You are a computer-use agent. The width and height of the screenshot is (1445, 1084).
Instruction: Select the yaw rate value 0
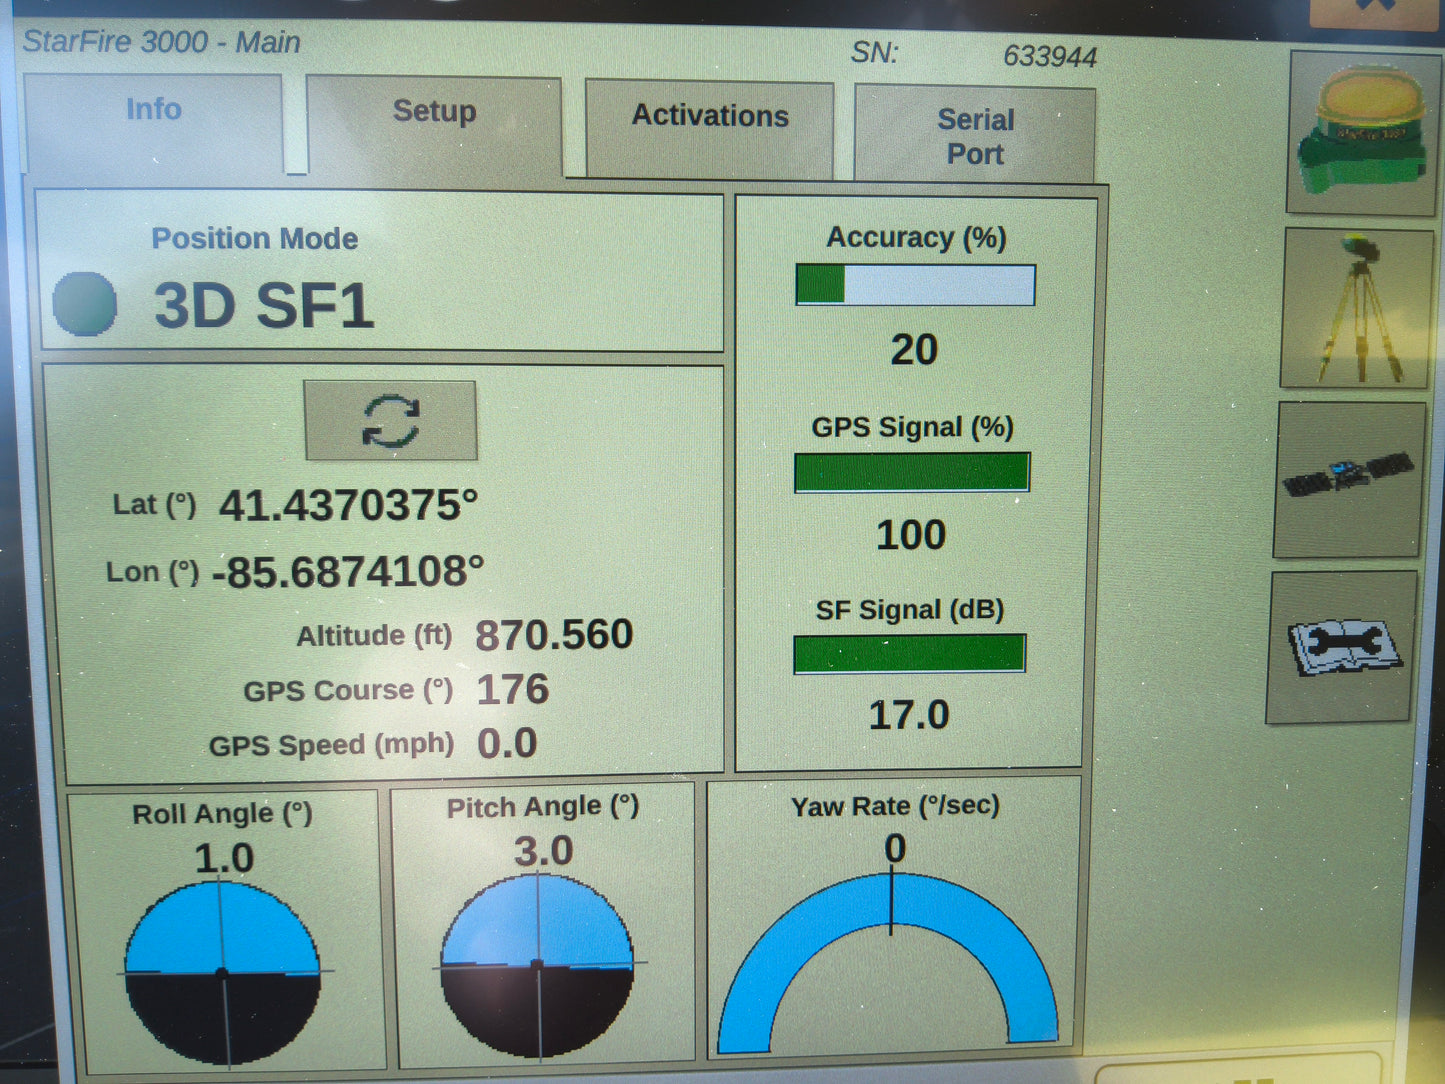click(895, 848)
